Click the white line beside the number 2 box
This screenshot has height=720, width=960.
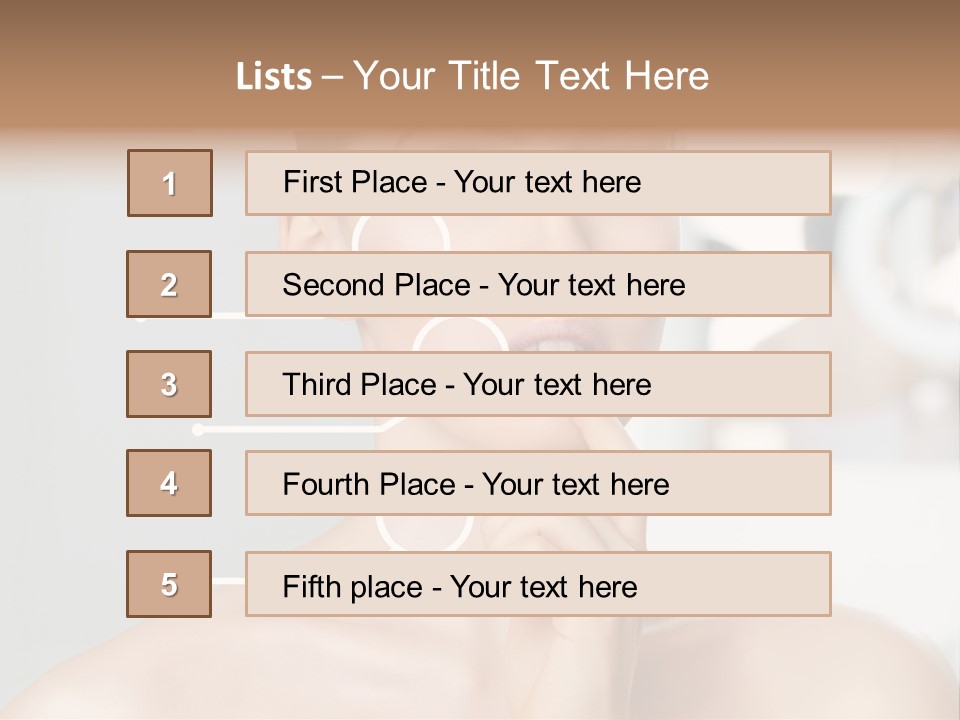click(x=228, y=315)
